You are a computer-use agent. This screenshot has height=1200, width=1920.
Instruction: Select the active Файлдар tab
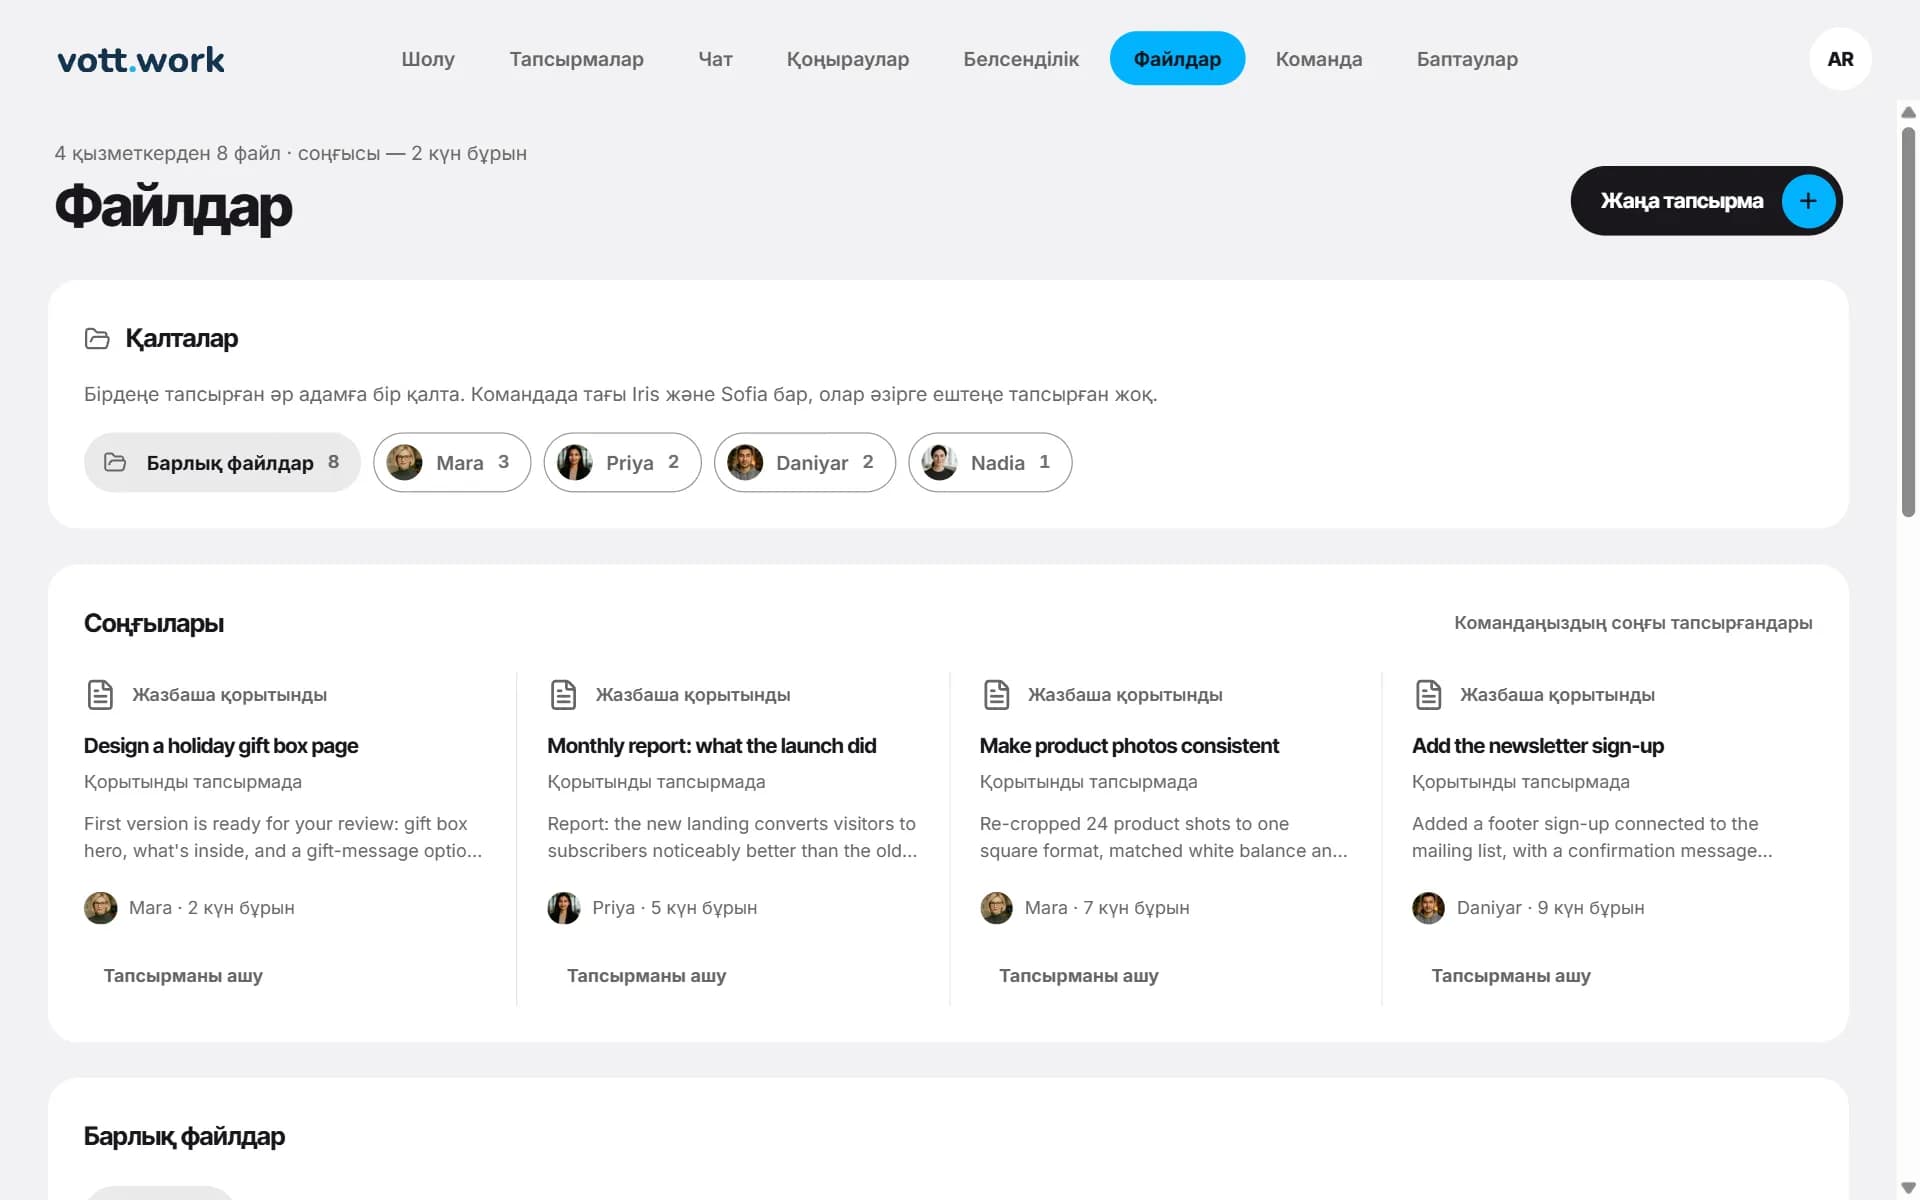click(x=1177, y=59)
